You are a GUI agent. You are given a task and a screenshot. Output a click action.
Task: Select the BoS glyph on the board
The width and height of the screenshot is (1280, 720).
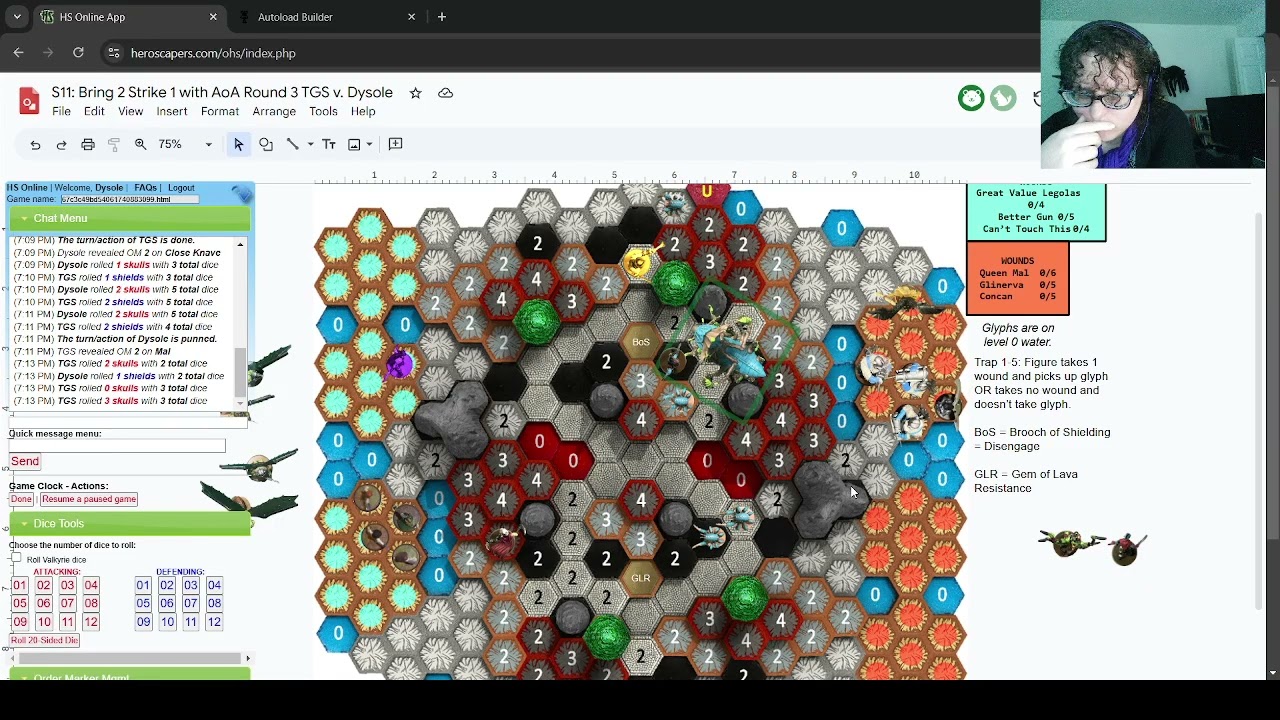[641, 343]
